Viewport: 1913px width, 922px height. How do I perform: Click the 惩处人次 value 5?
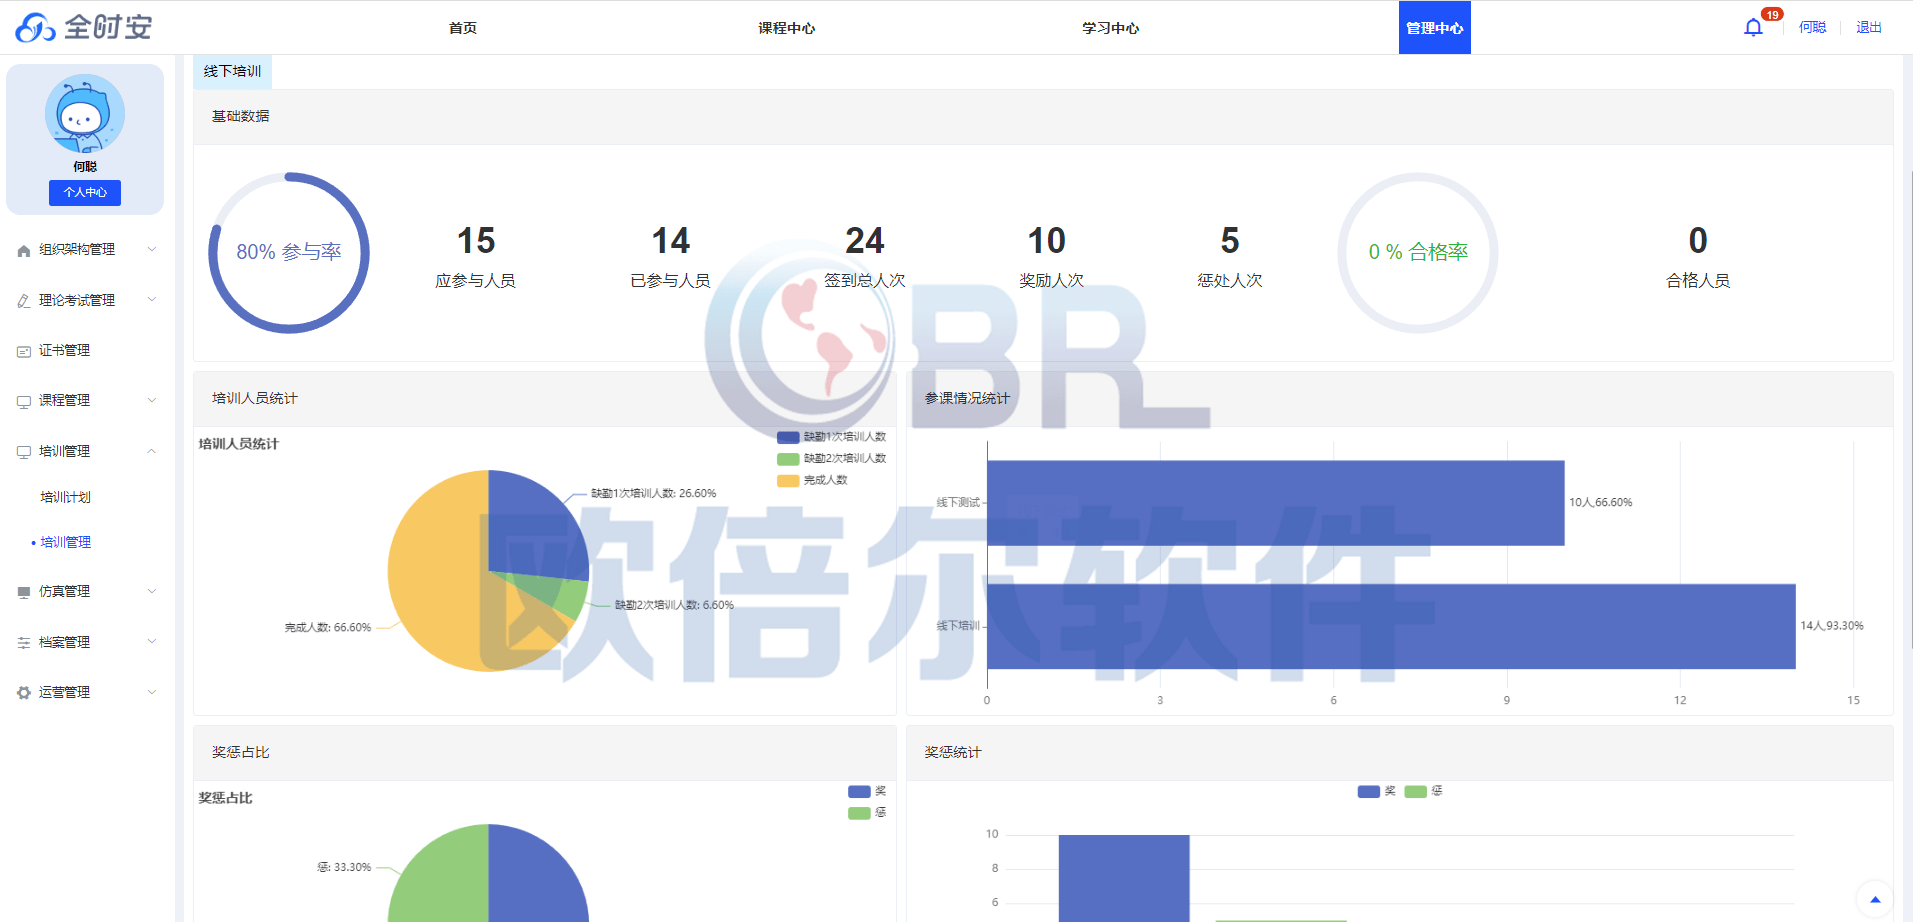pos(1230,241)
